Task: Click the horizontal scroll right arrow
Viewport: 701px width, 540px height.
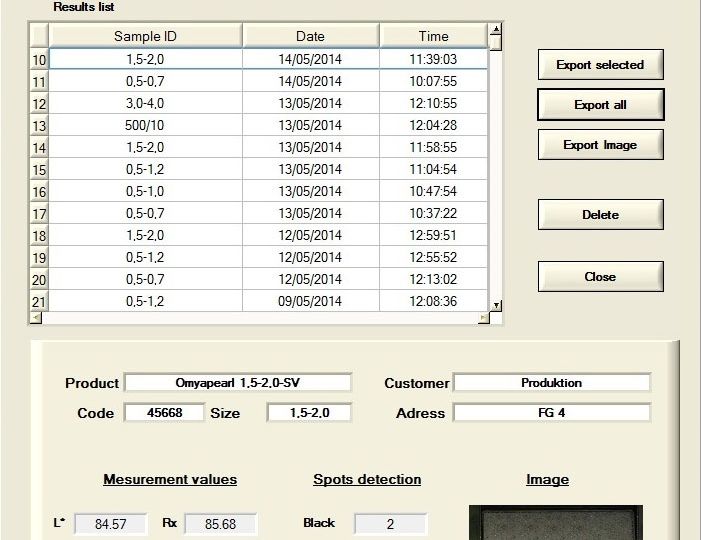Action: pyautogui.click(x=484, y=317)
